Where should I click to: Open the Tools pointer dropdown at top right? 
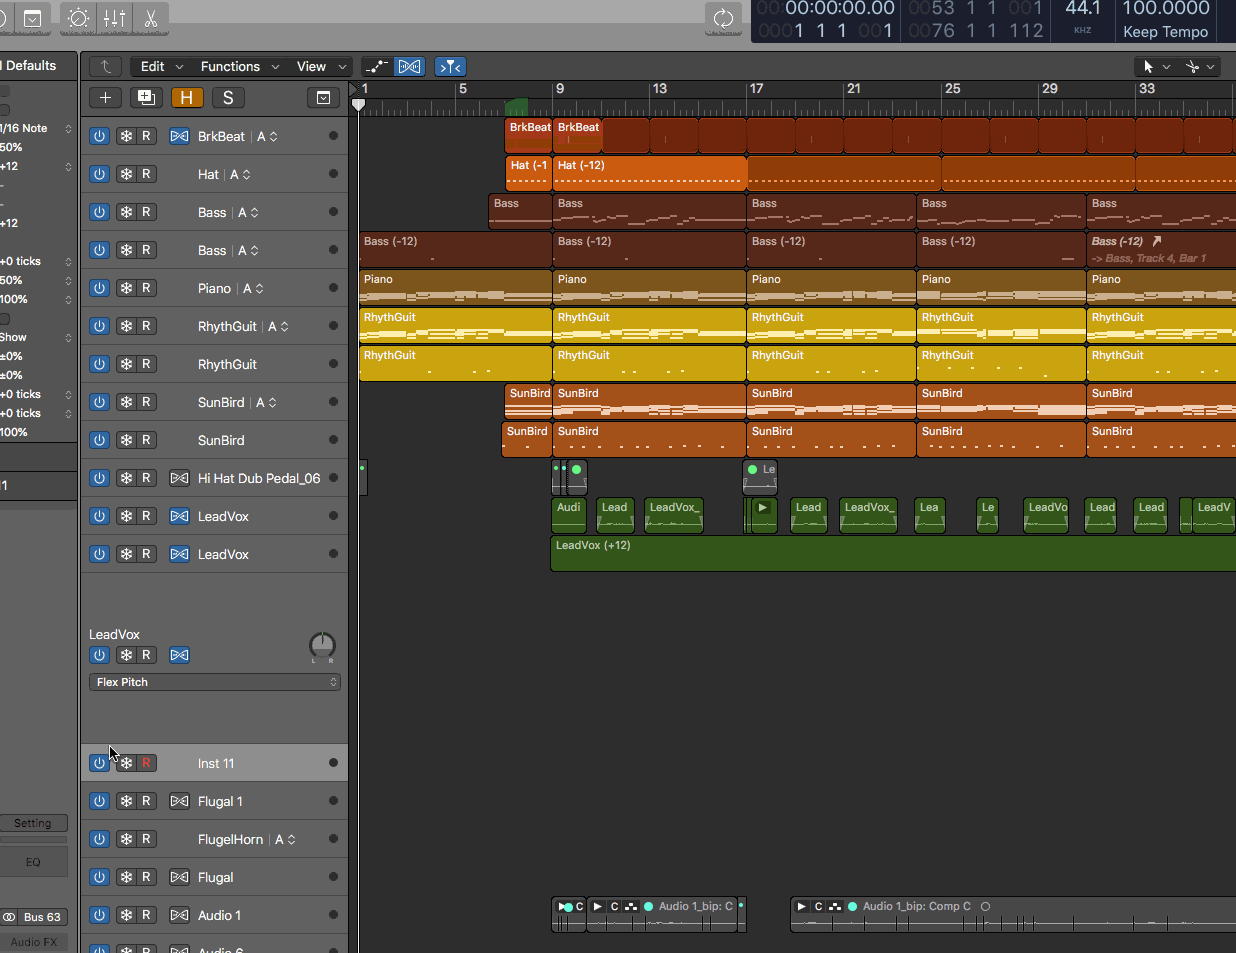(1155, 66)
